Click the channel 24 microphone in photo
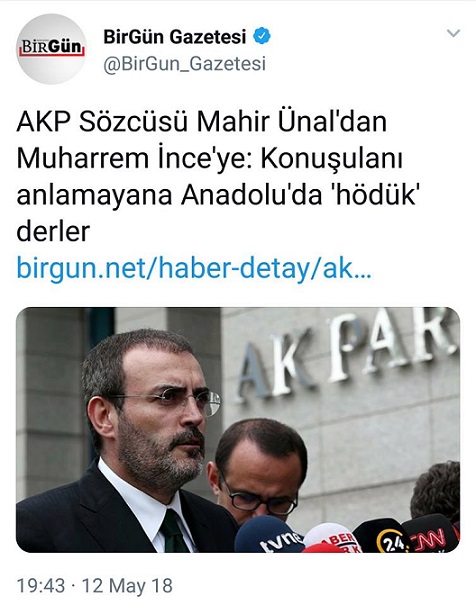 pos(380,537)
